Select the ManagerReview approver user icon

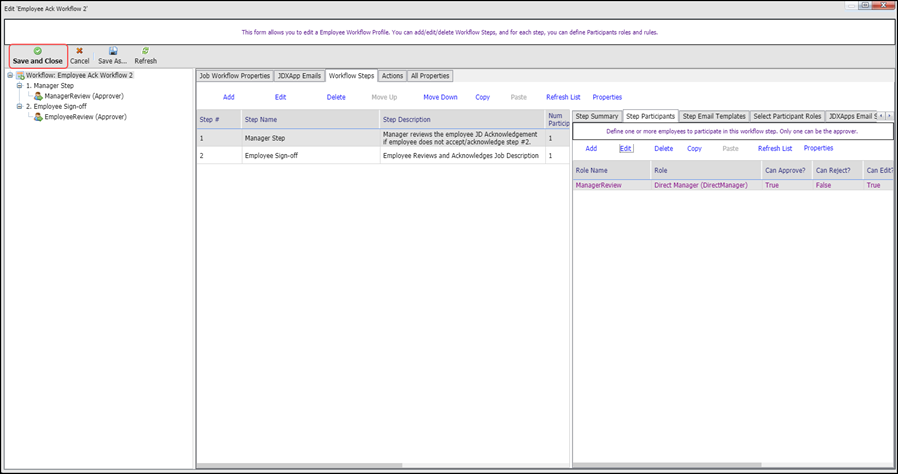point(38,96)
